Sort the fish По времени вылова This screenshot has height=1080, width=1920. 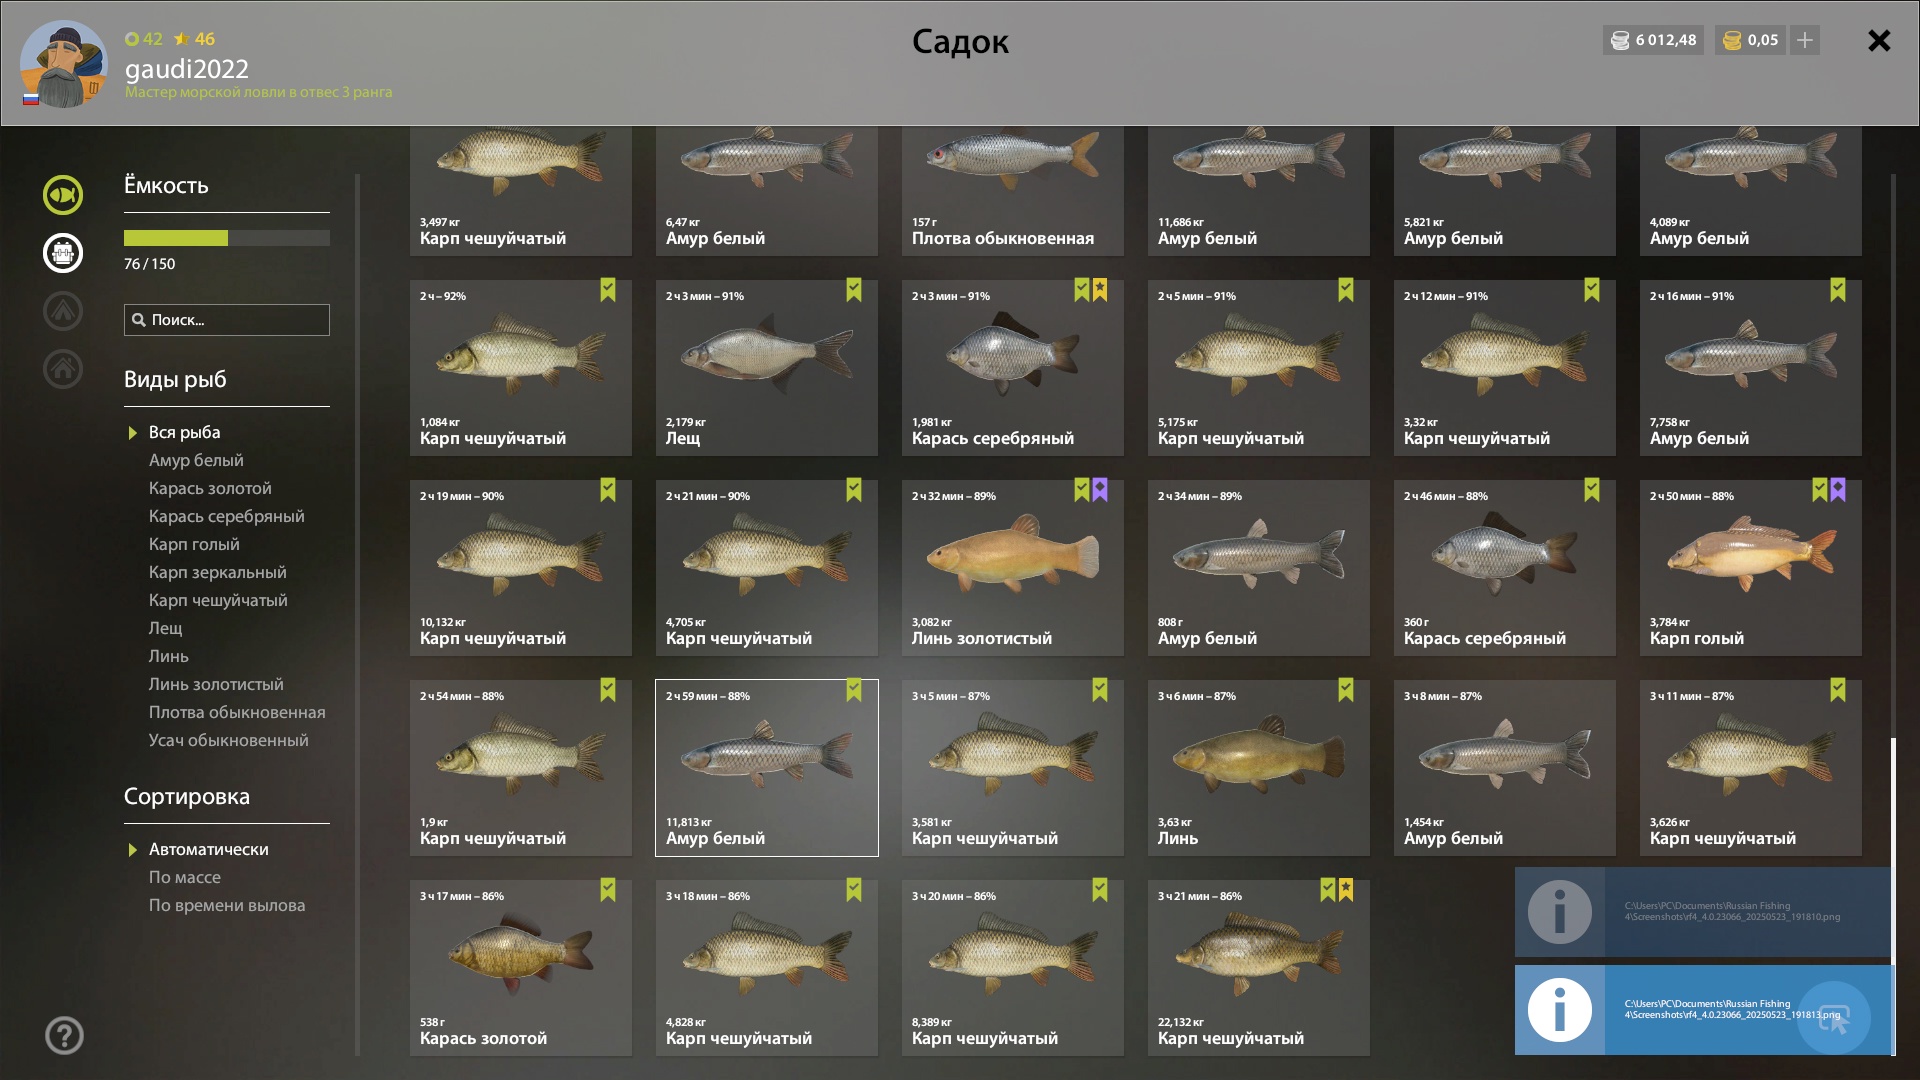coord(227,905)
